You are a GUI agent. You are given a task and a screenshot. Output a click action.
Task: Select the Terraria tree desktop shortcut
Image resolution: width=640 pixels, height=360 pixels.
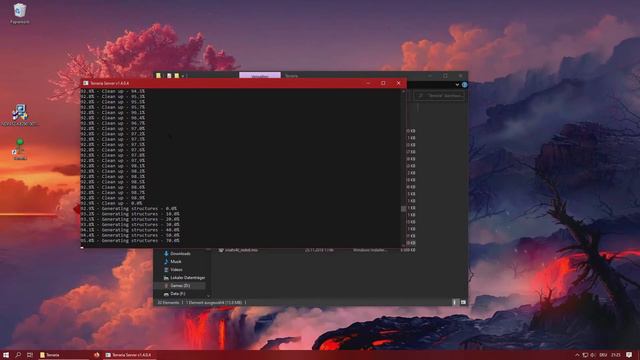[20, 147]
